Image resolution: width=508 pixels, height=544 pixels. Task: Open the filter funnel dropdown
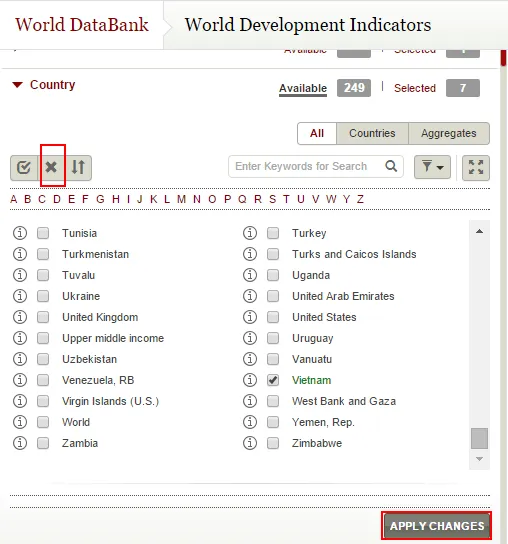(432, 168)
